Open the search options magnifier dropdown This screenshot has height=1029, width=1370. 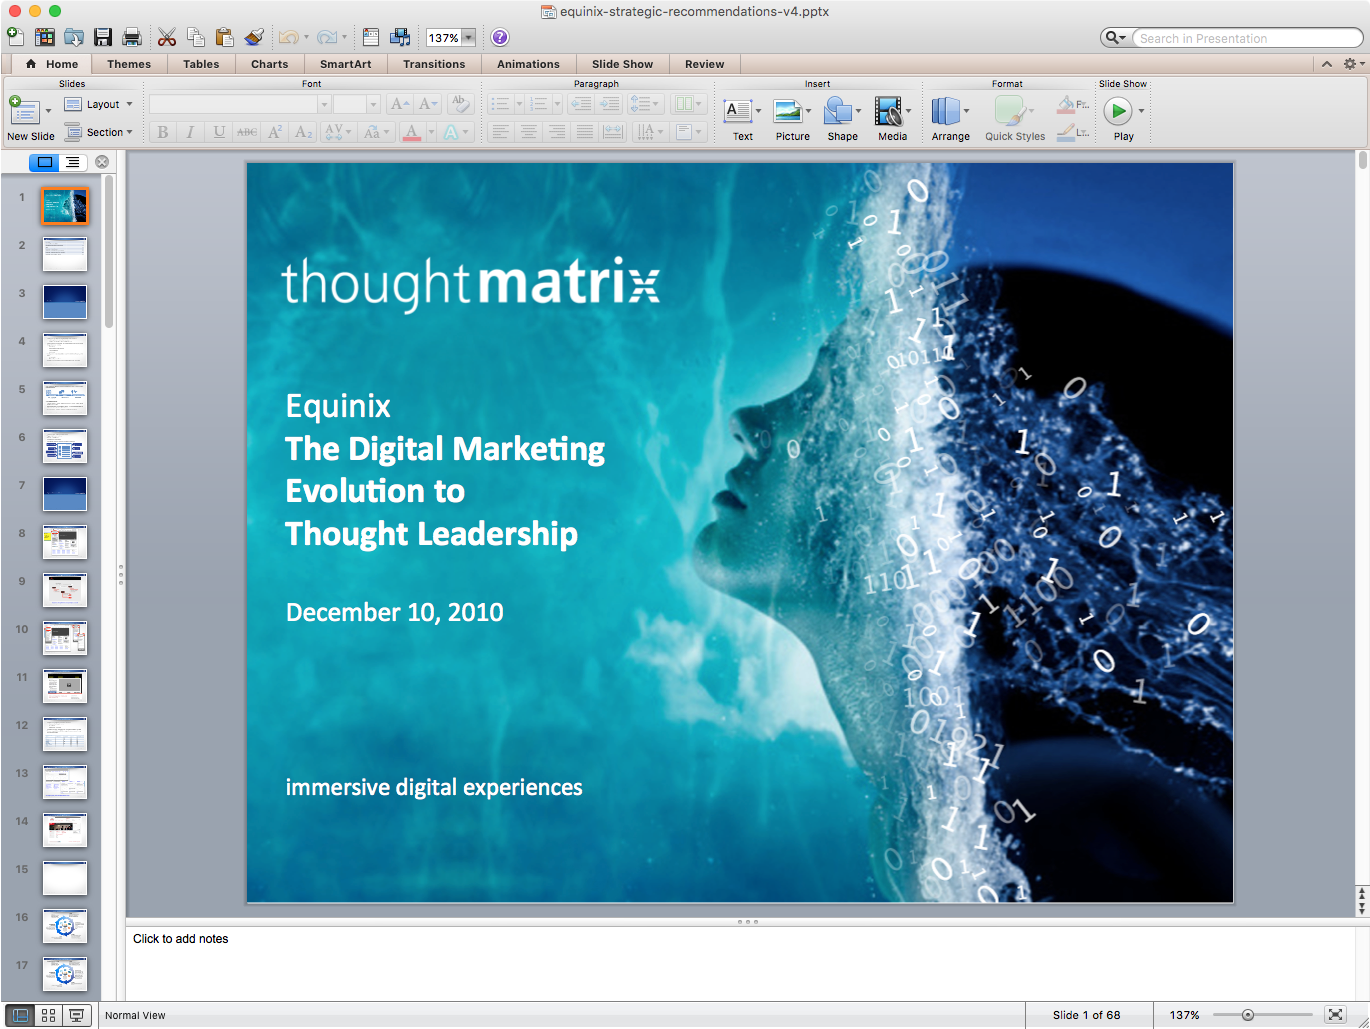pyautogui.click(x=1114, y=38)
